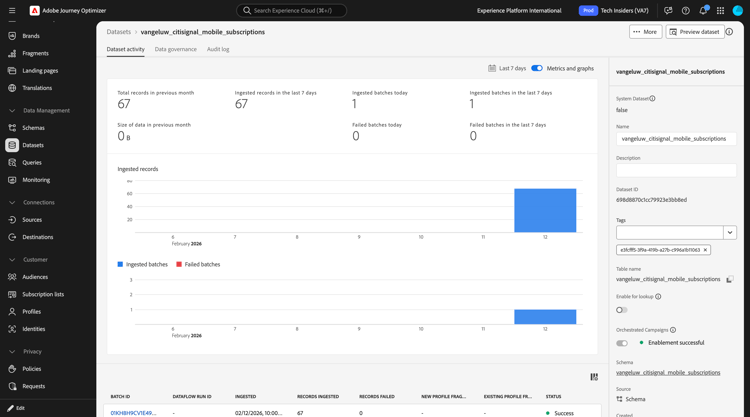Click the ingested records bar for day 12
The height and width of the screenshot is (417, 750).
pyautogui.click(x=545, y=210)
